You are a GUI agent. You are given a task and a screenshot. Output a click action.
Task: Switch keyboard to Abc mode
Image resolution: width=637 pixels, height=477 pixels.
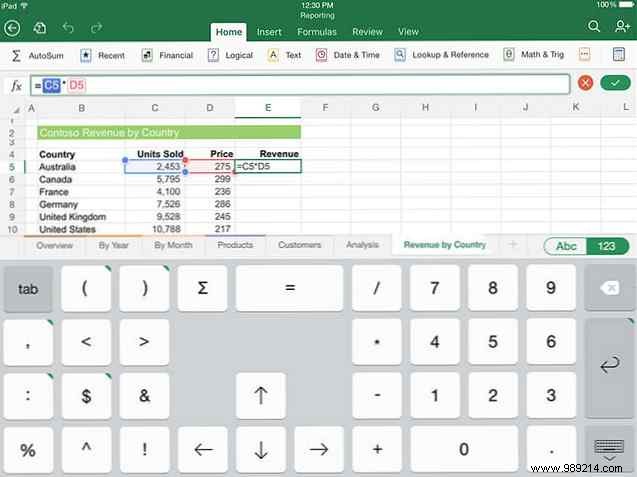pyautogui.click(x=566, y=246)
